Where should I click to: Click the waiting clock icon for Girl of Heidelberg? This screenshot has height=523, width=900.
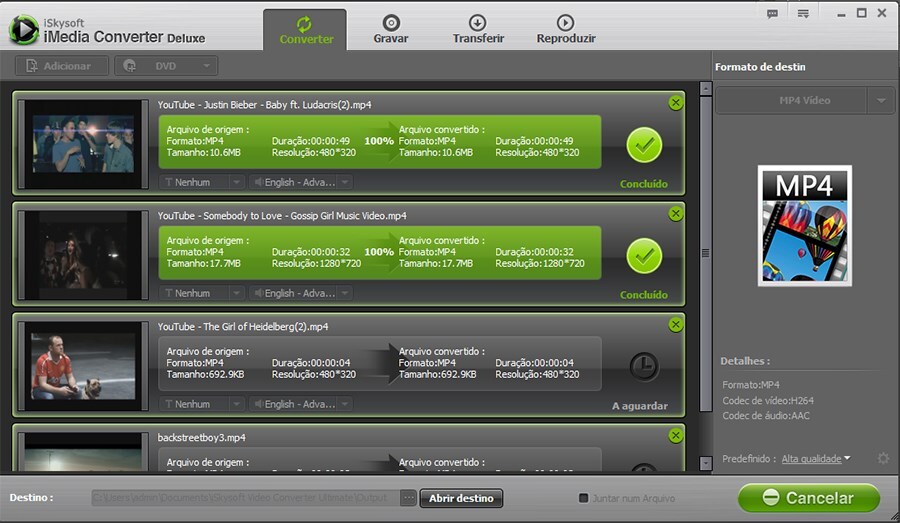point(644,366)
